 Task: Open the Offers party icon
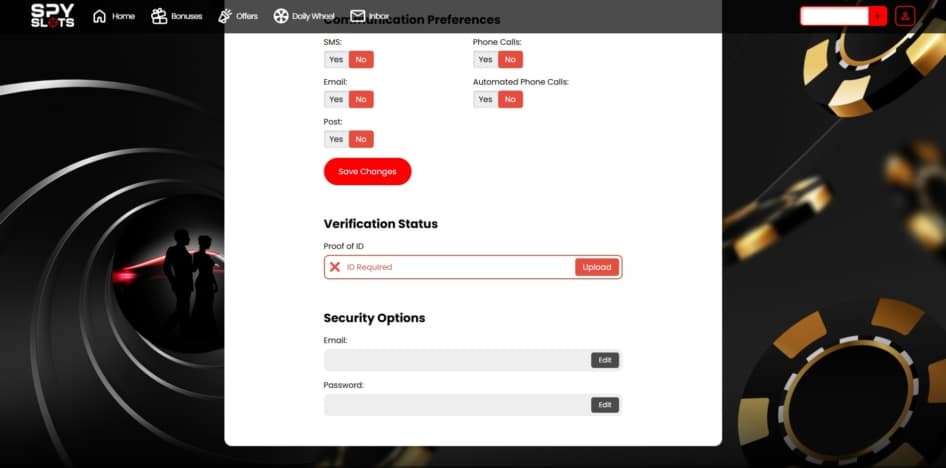225,16
